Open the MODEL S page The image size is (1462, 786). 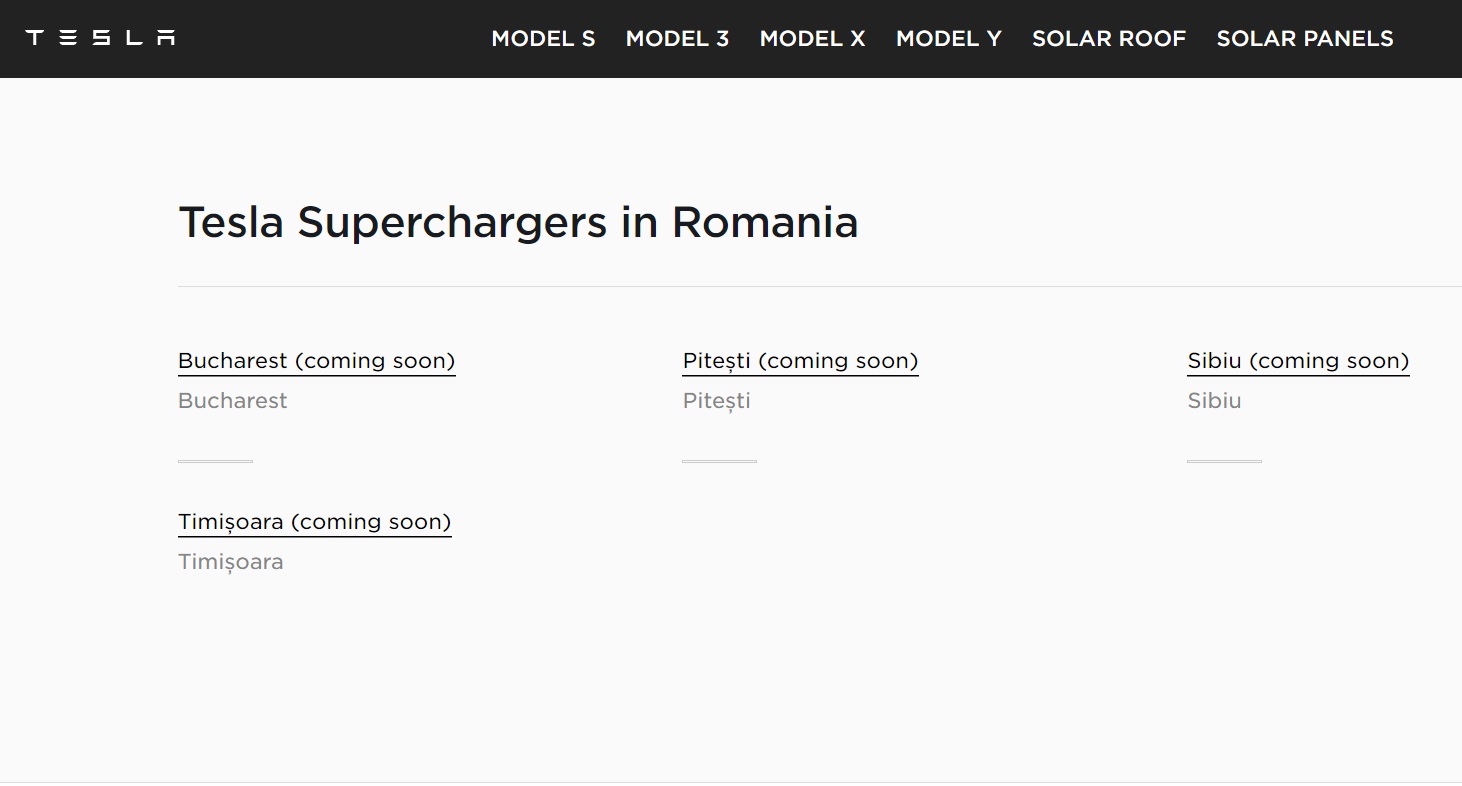click(x=543, y=39)
